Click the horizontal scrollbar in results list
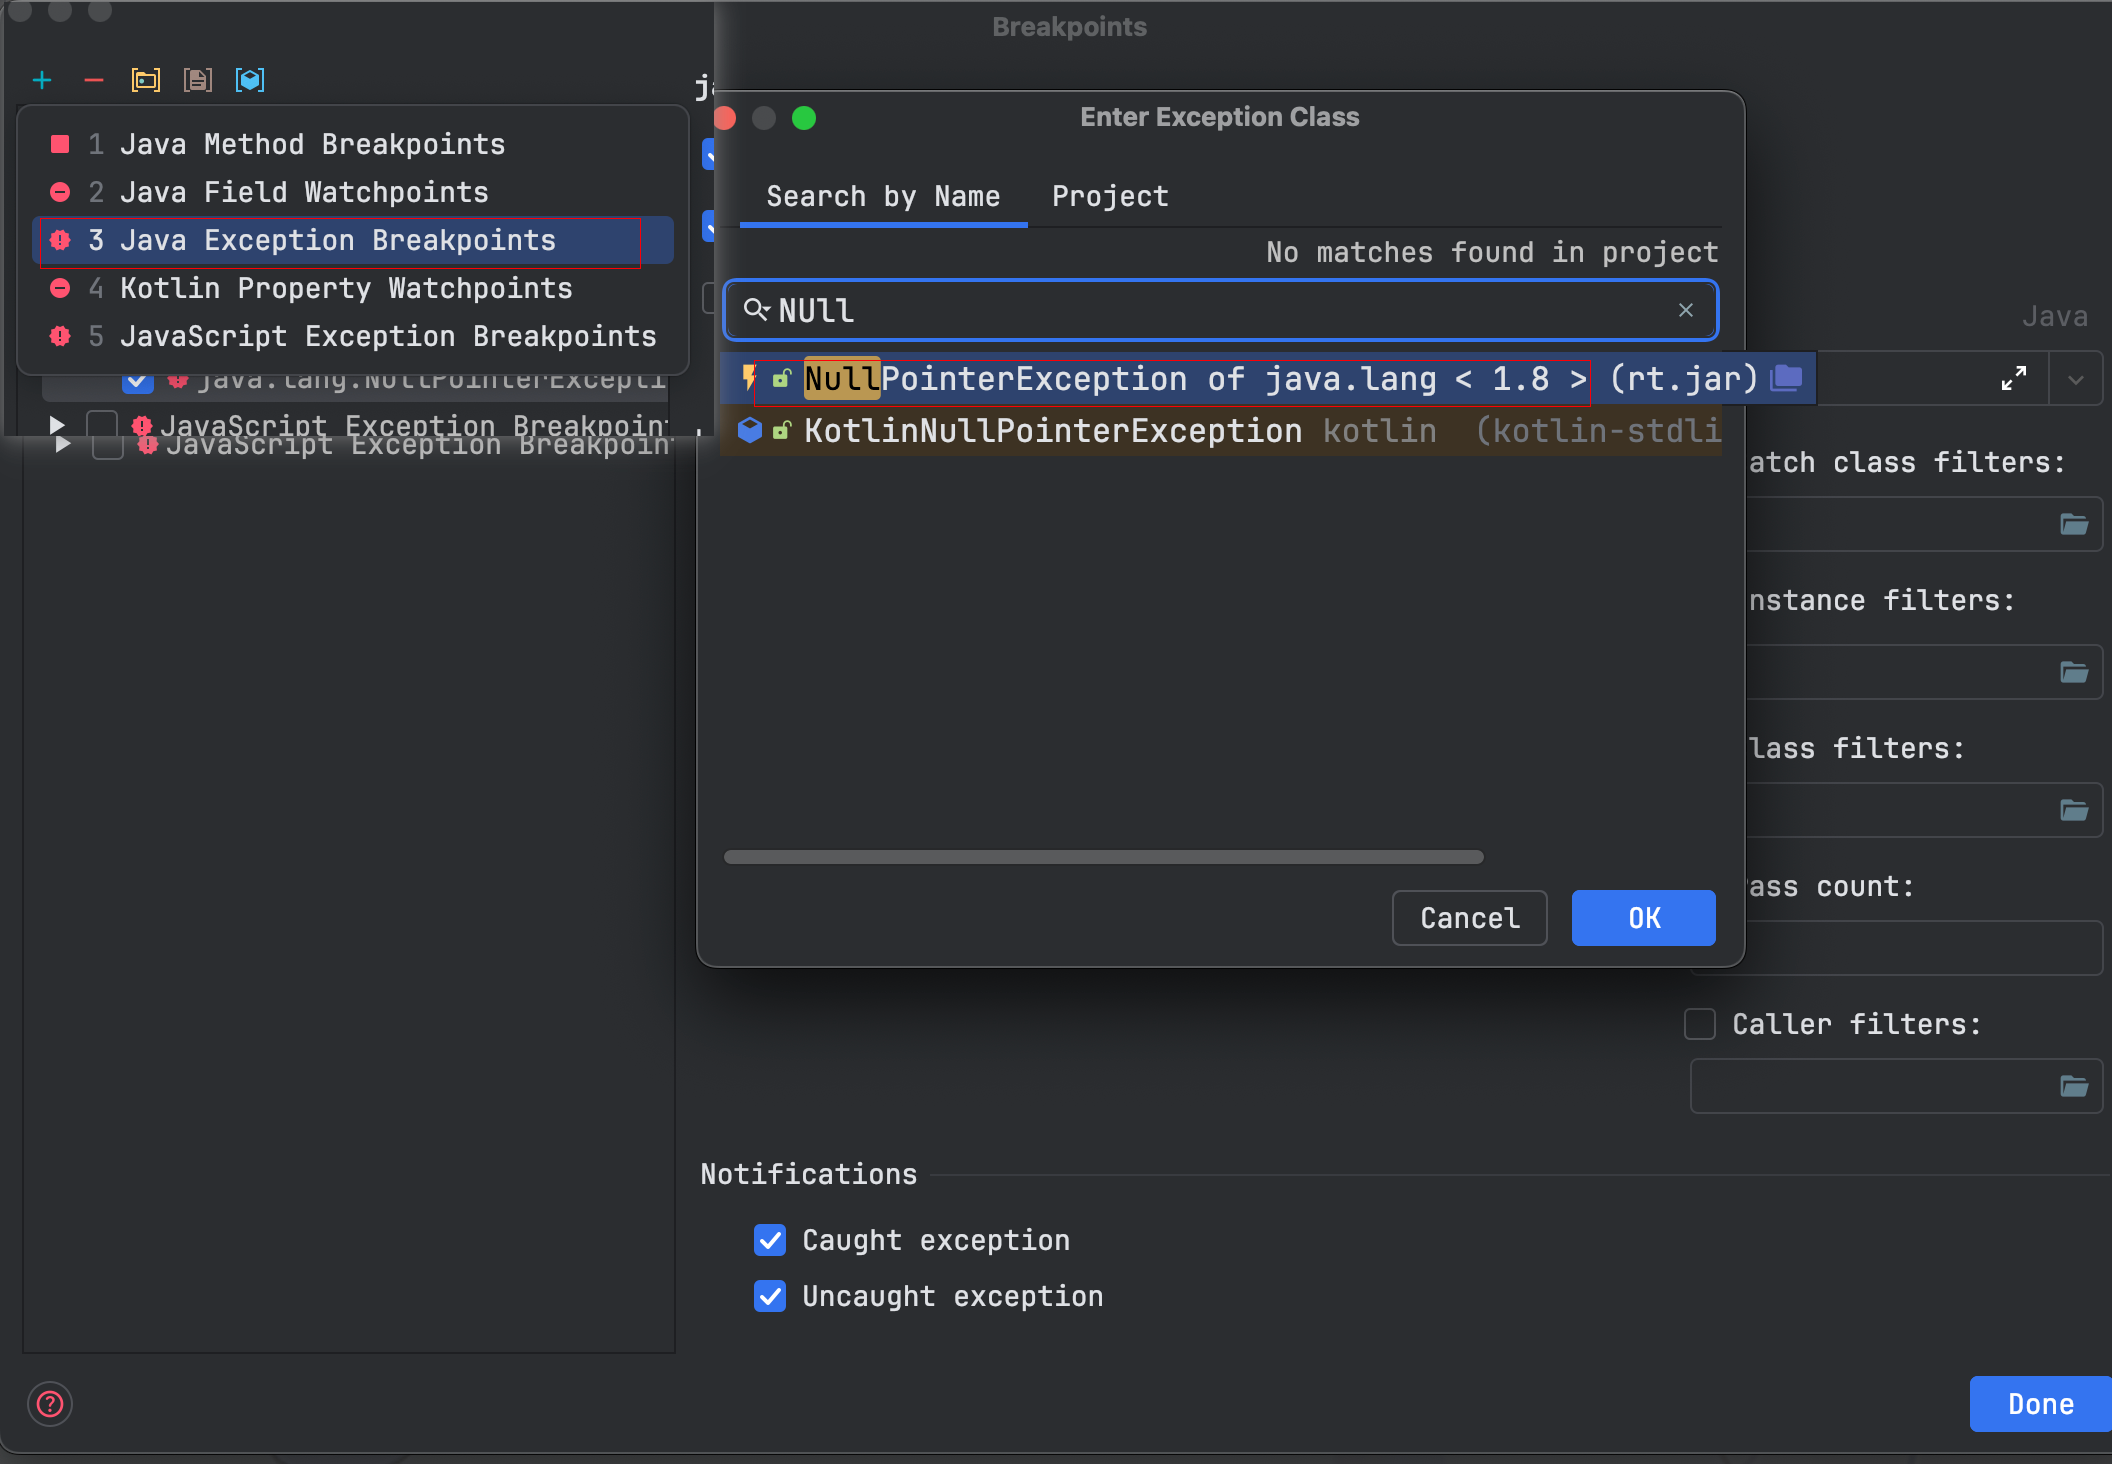The height and width of the screenshot is (1464, 2112). click(1103, 857)
